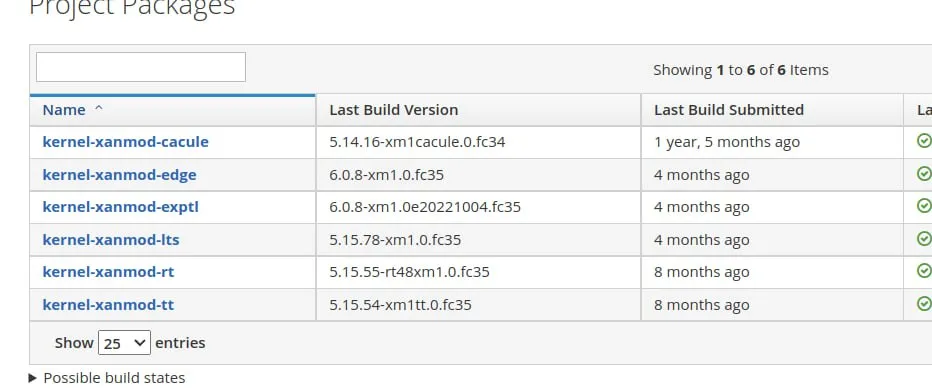Open the kernel-xanmod-cacule package link

click(x=125, y=142)
